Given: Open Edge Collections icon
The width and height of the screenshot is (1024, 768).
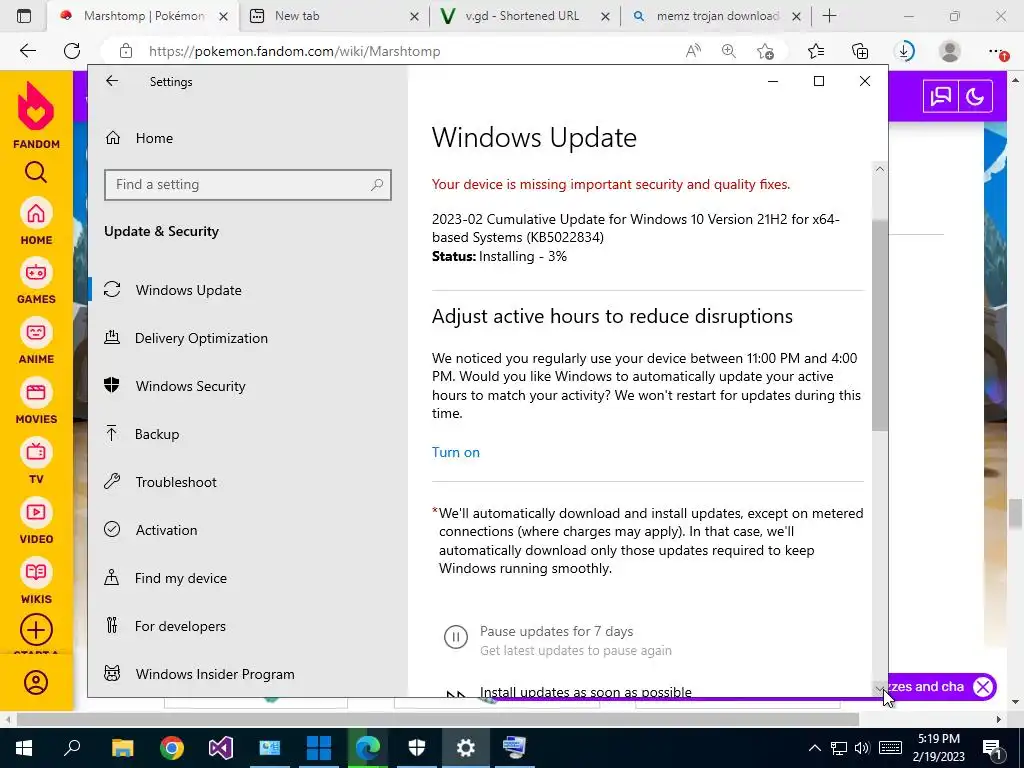Looking at the screenshot, I should pos(860,51).
